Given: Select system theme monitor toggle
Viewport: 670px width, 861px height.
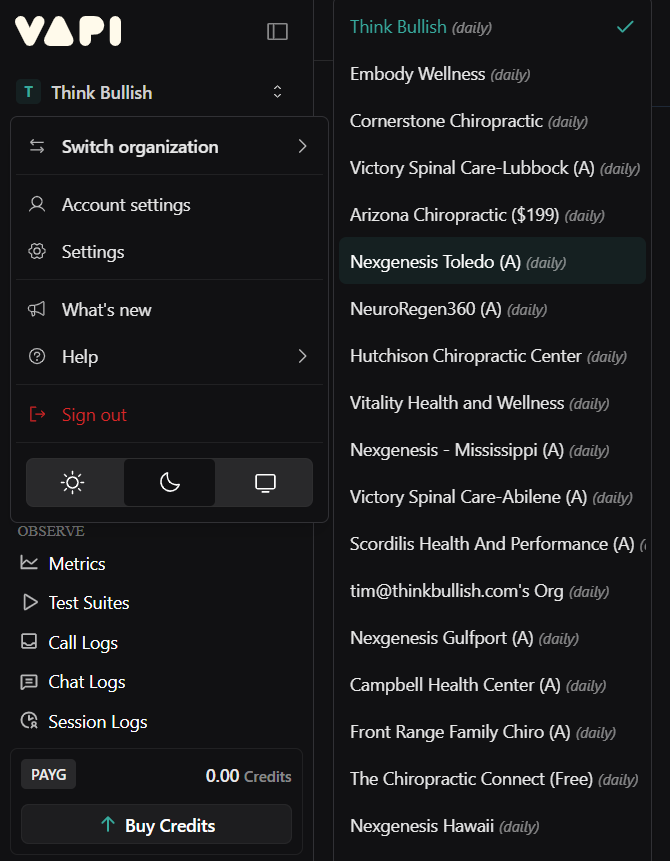Looking at the screenshot, I should tap(265, 483).
